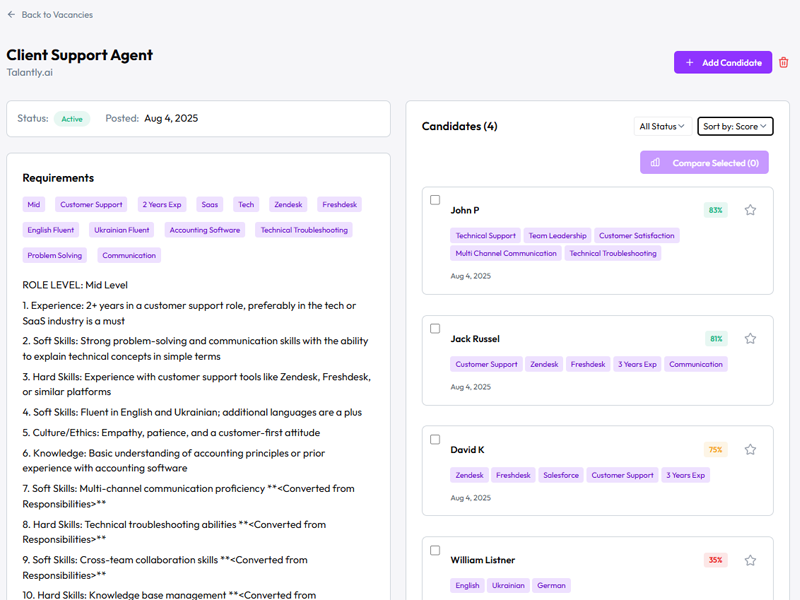Star David K as favorite

tap(750, 450)
